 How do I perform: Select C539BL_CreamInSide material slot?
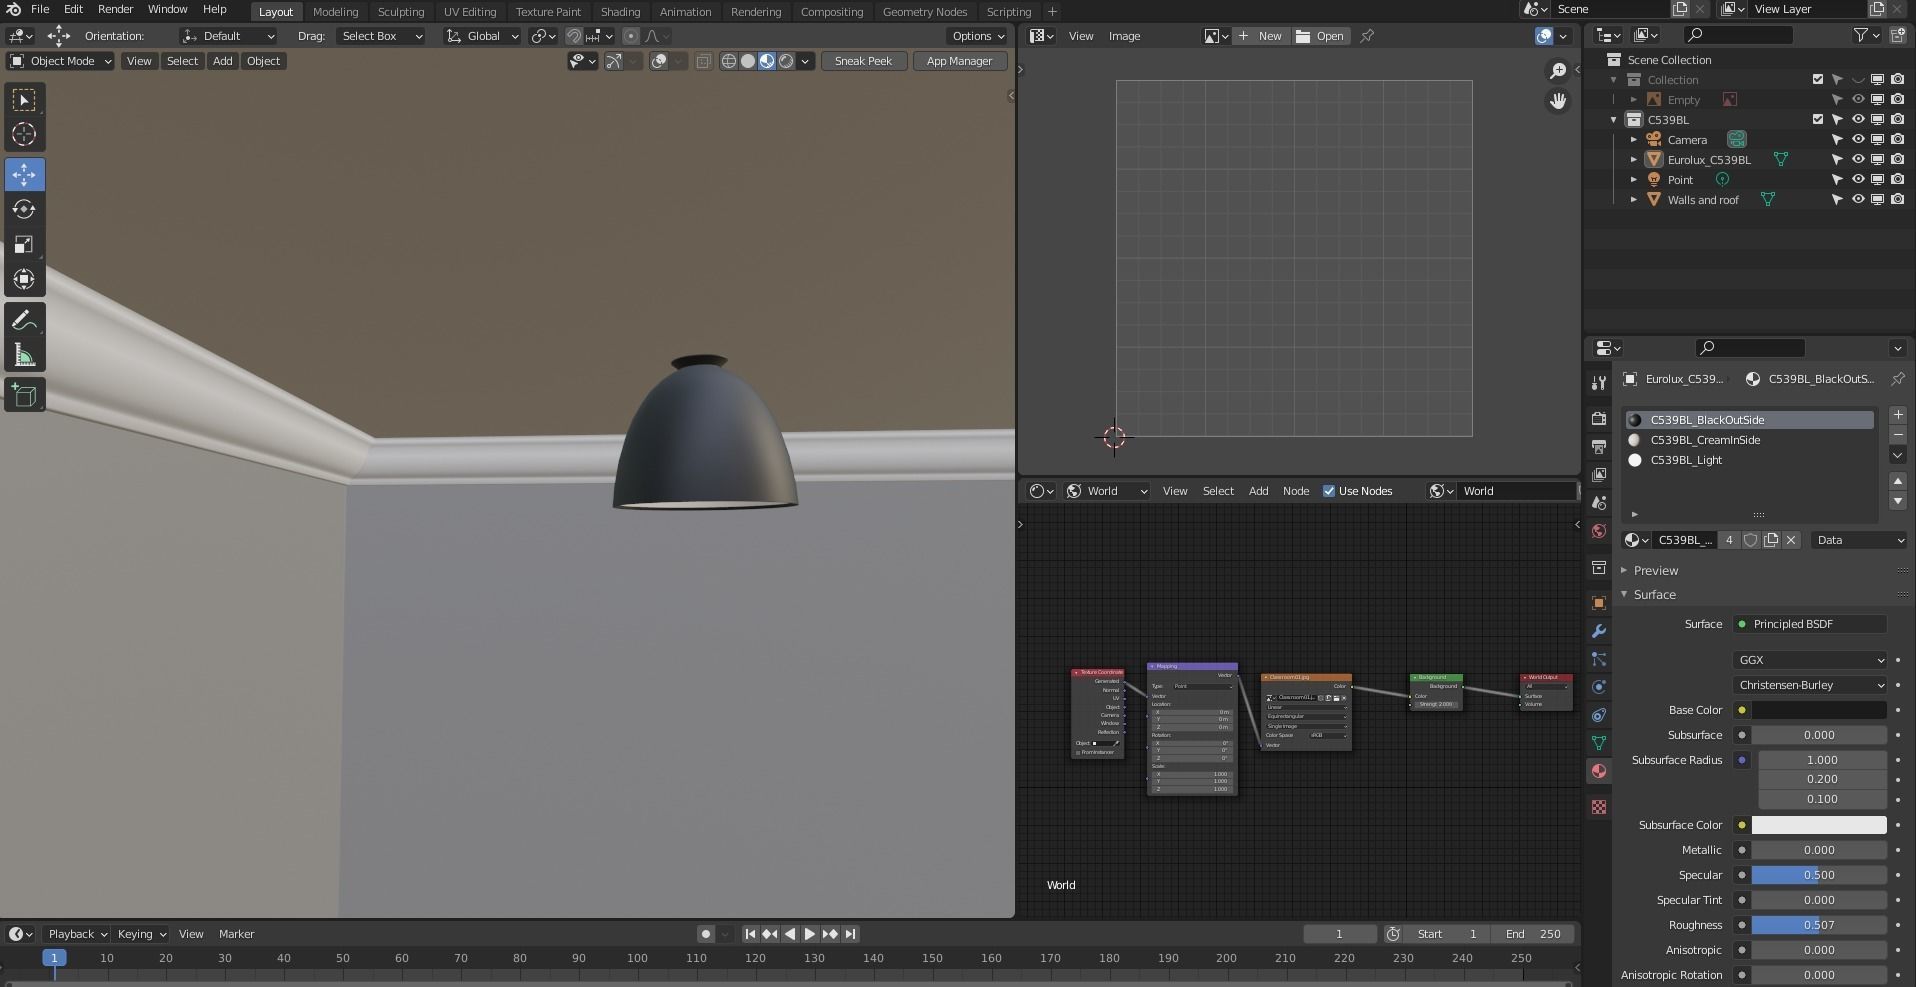click(x=1748, y=440)
